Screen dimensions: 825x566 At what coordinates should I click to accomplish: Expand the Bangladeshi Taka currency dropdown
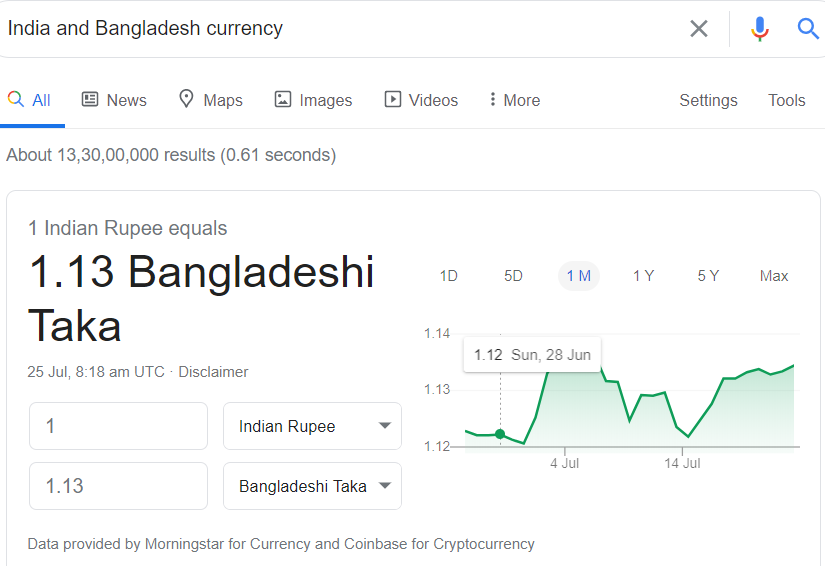[313, 486]
